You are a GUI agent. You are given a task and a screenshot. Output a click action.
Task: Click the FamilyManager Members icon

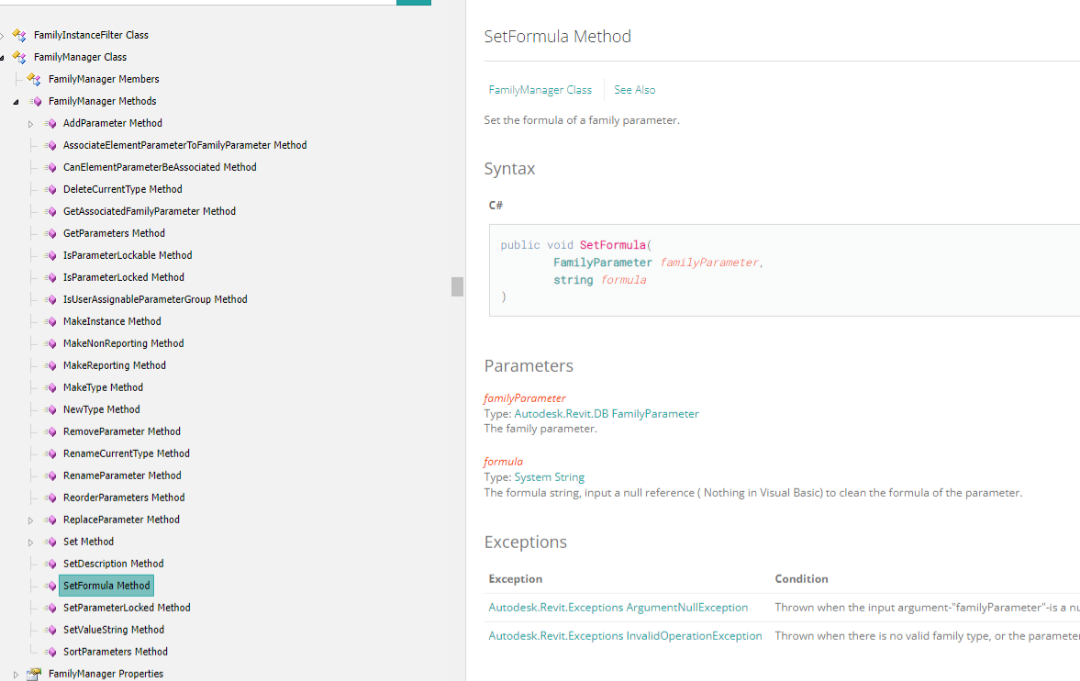pyautogui.click(x=34, y=79)
